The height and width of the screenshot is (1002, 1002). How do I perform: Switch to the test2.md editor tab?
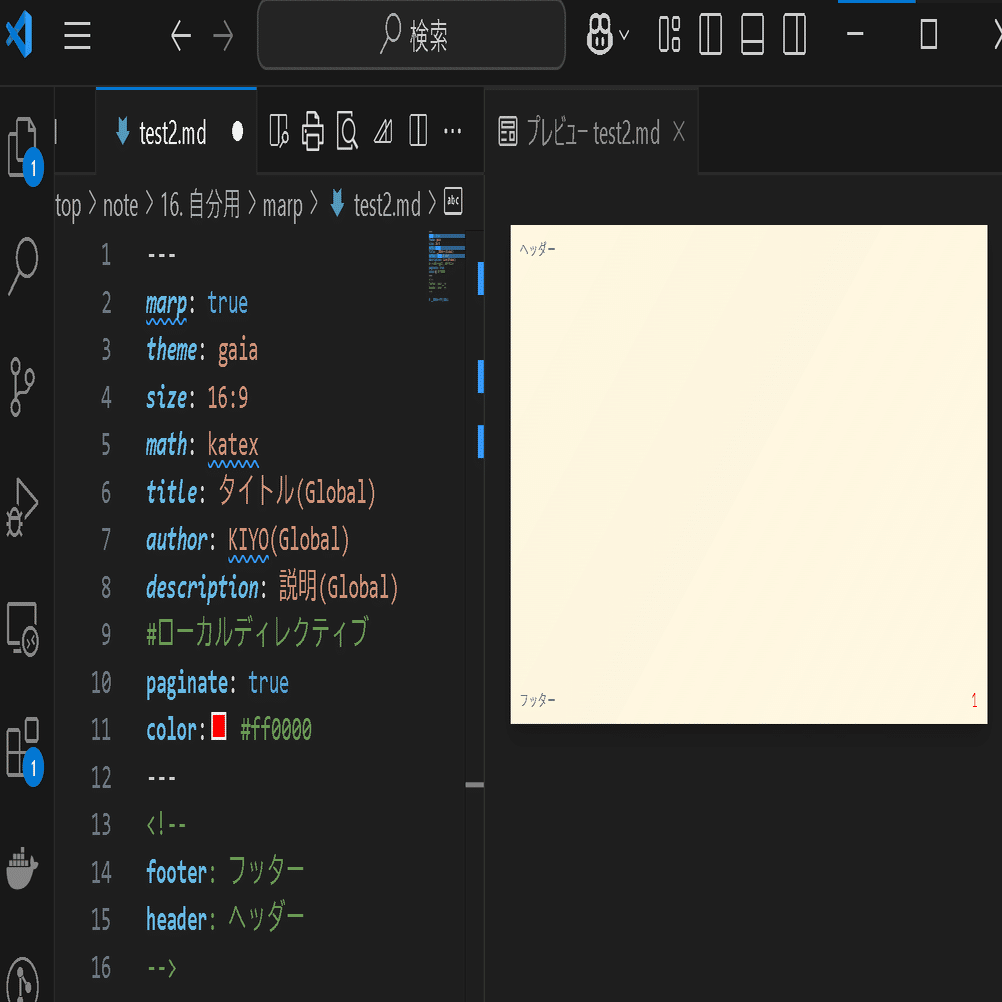point(176,132)
